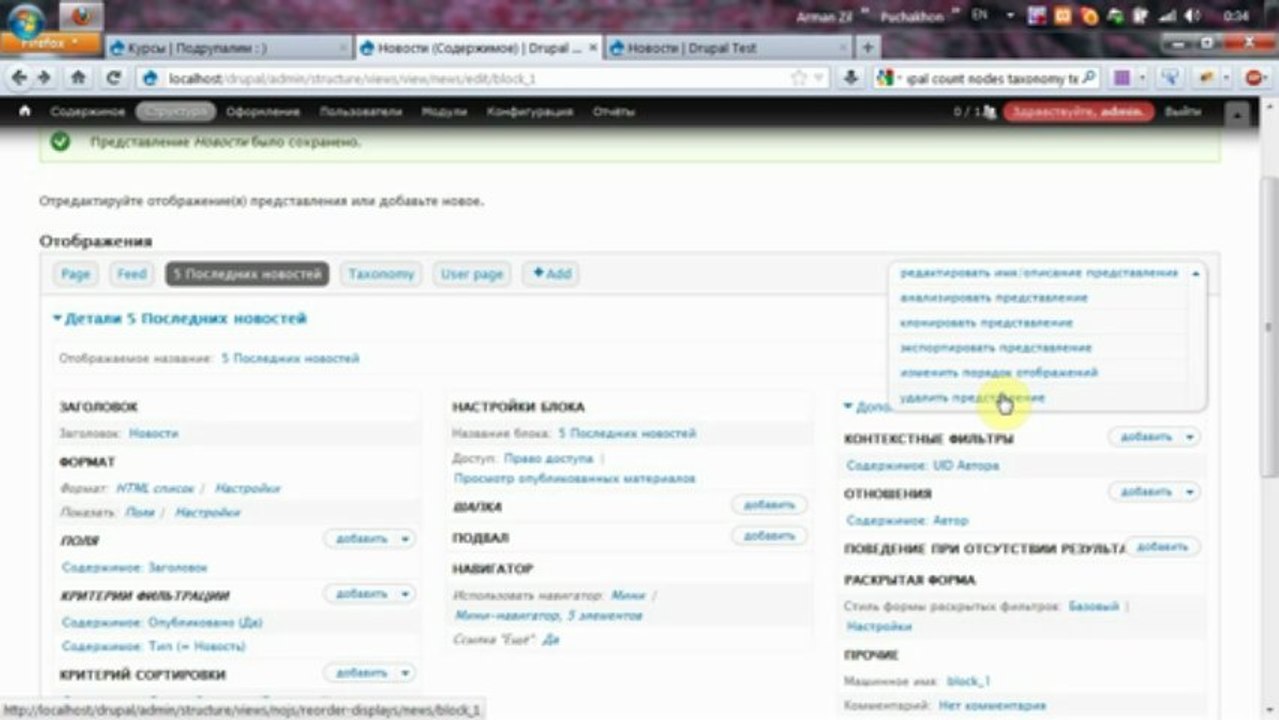
Task: Open the orange Firefox menu button
Action: [49, 44]
